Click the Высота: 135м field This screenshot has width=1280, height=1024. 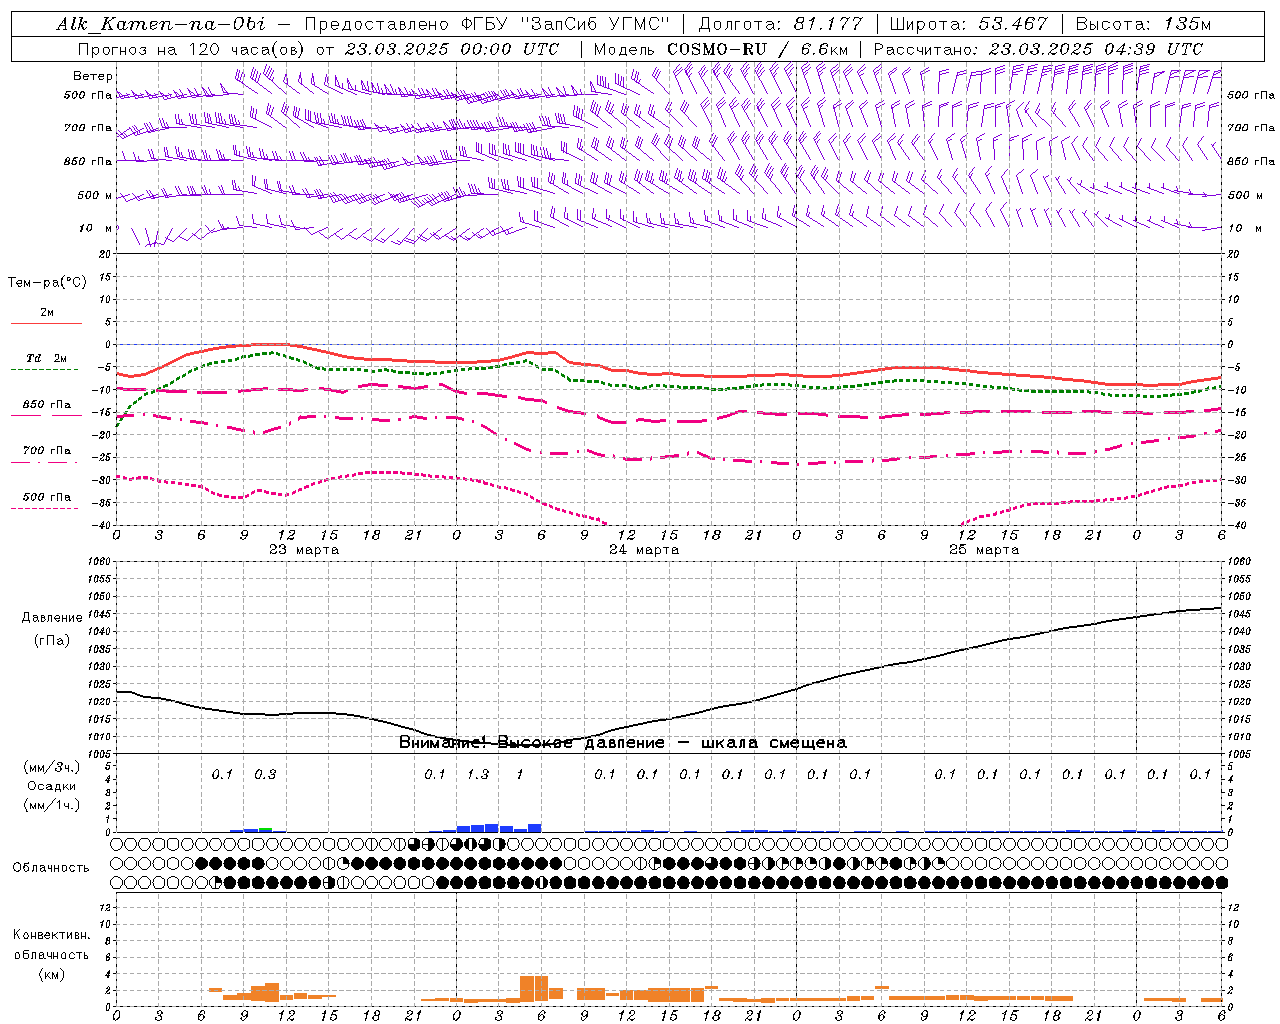point(1143,24)
